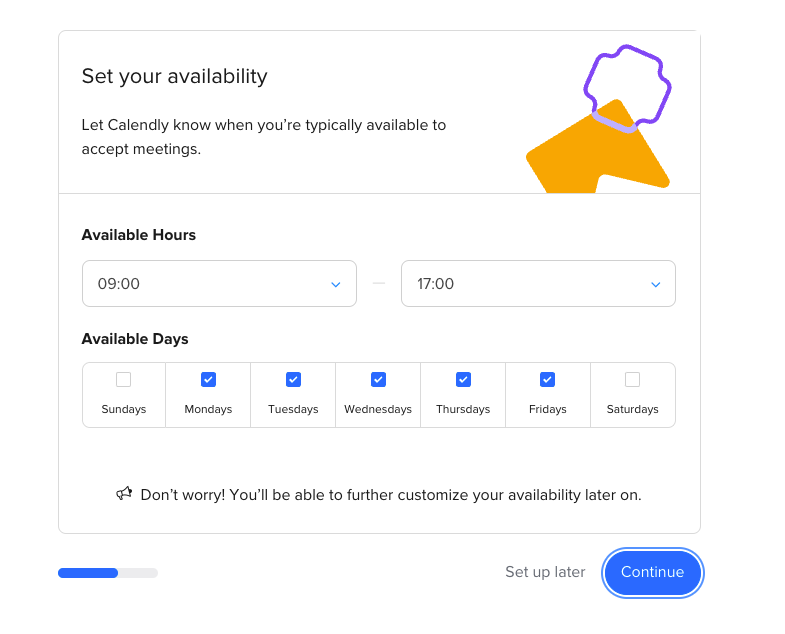Click the purple badge outline graphic

[627, 89]
